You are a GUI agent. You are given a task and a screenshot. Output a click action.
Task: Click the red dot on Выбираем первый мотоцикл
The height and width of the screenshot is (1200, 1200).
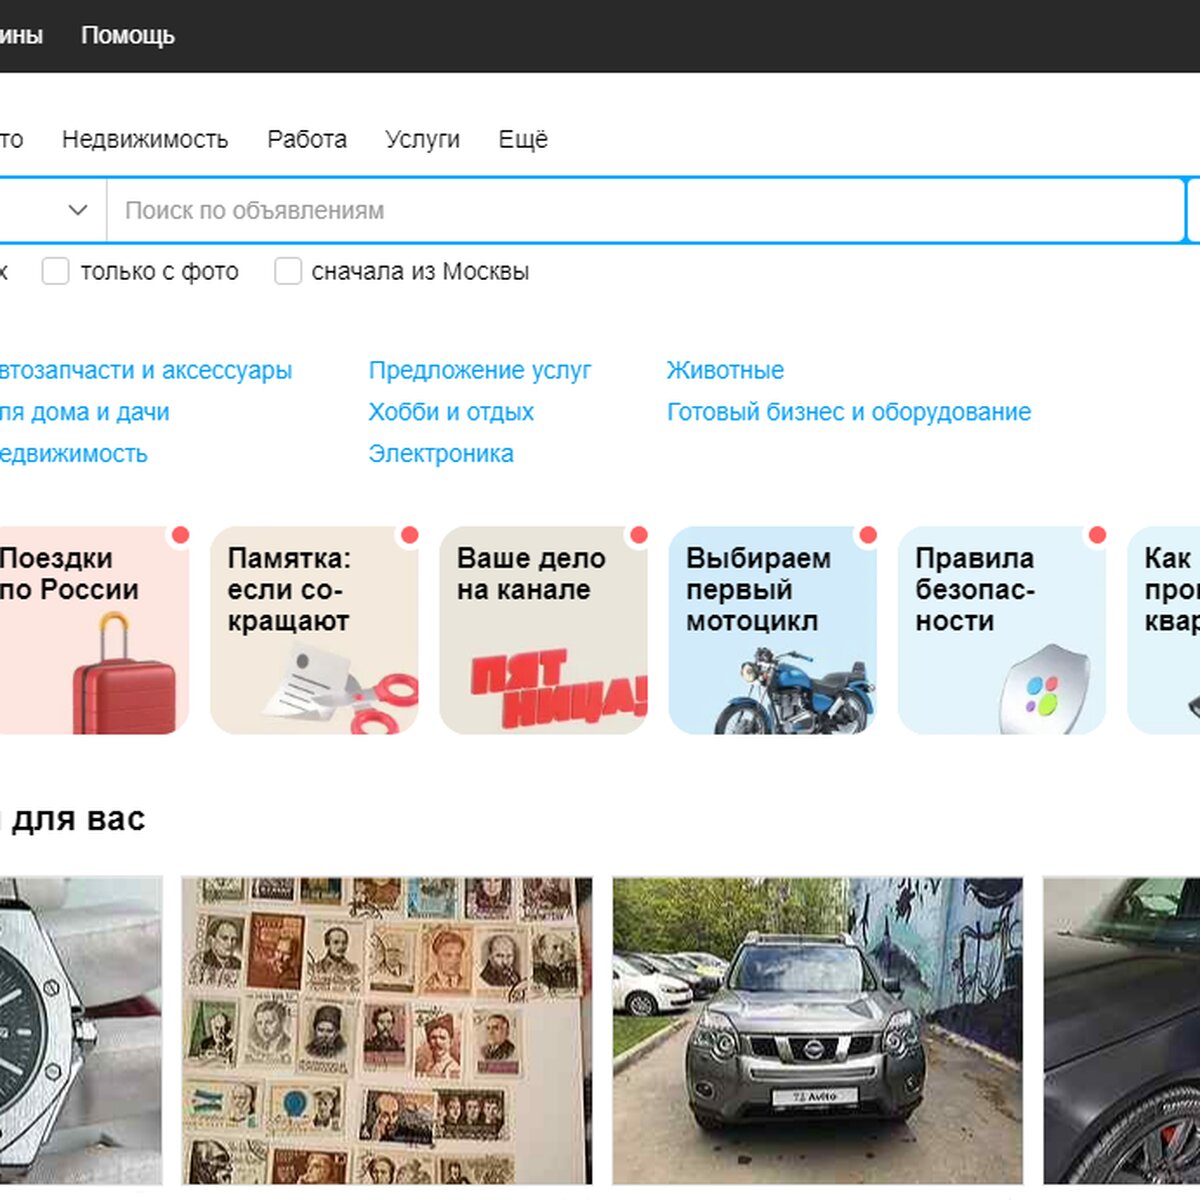pyautogui.click(x=868, y=536)
